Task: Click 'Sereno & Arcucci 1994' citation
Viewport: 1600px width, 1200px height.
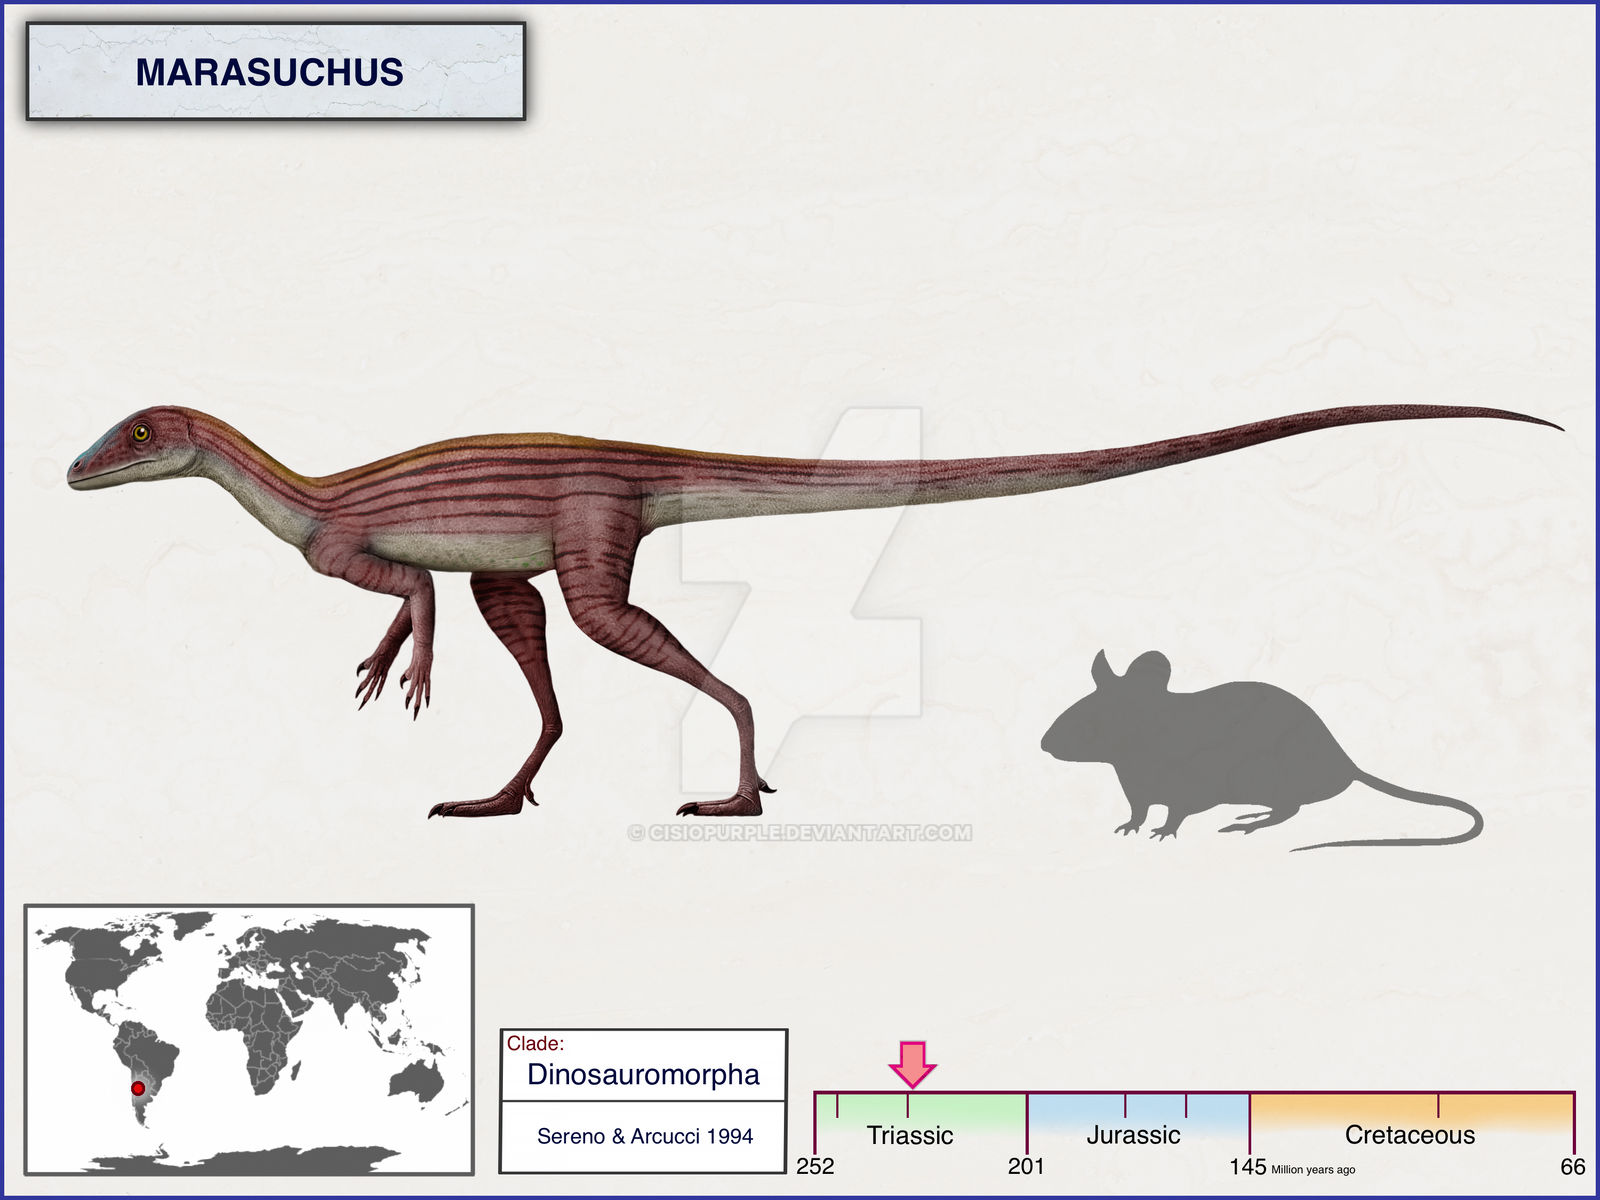Action: (x=645, y=1136)
